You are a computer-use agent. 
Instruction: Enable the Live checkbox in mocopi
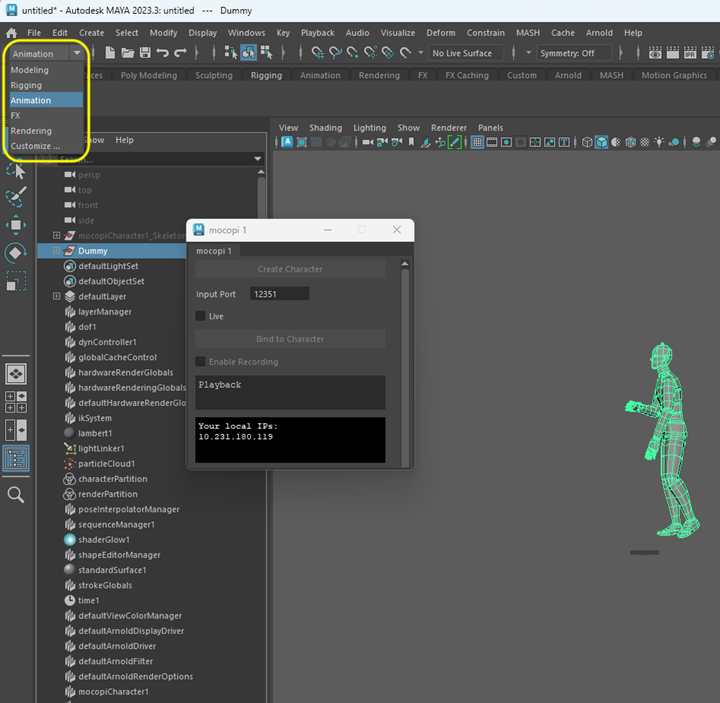201,316
